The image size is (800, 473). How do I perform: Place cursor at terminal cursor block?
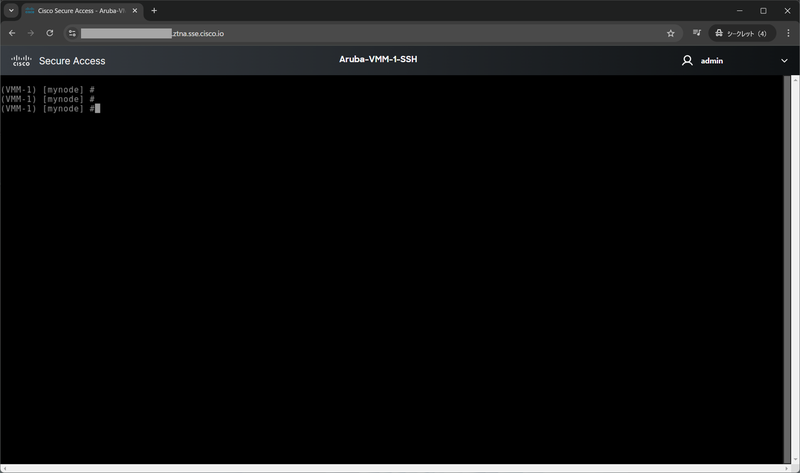[97, 108]
